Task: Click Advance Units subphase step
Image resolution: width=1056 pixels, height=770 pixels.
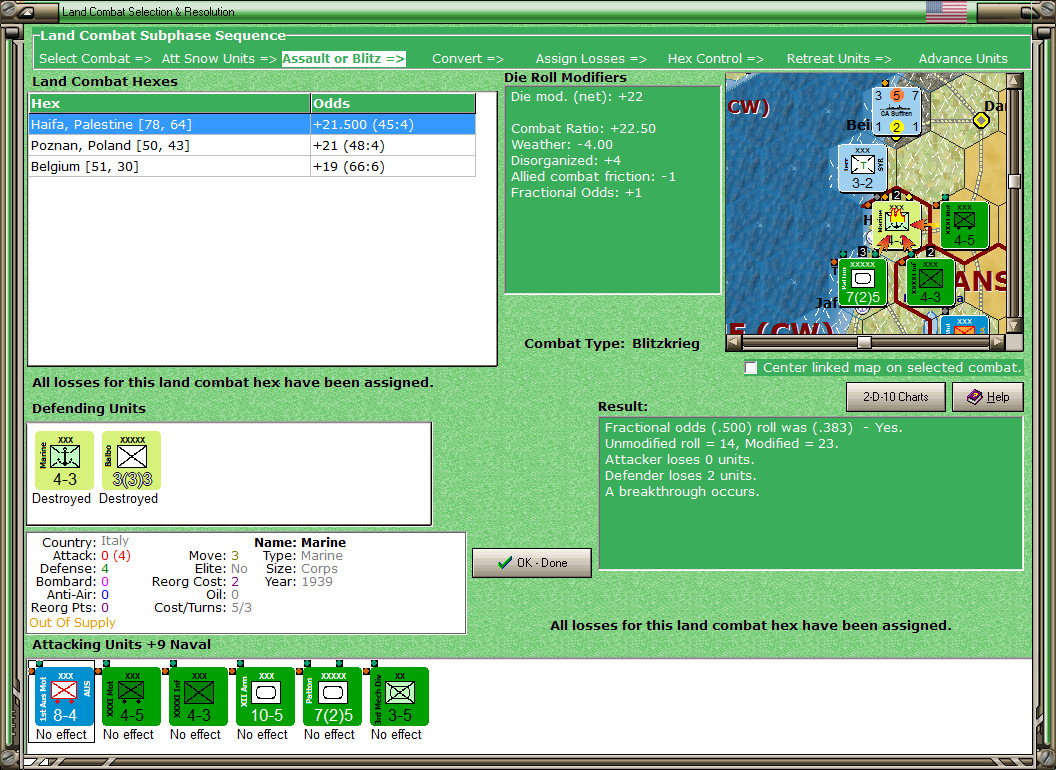Action: pyautogui.click(x=963, y=59)
